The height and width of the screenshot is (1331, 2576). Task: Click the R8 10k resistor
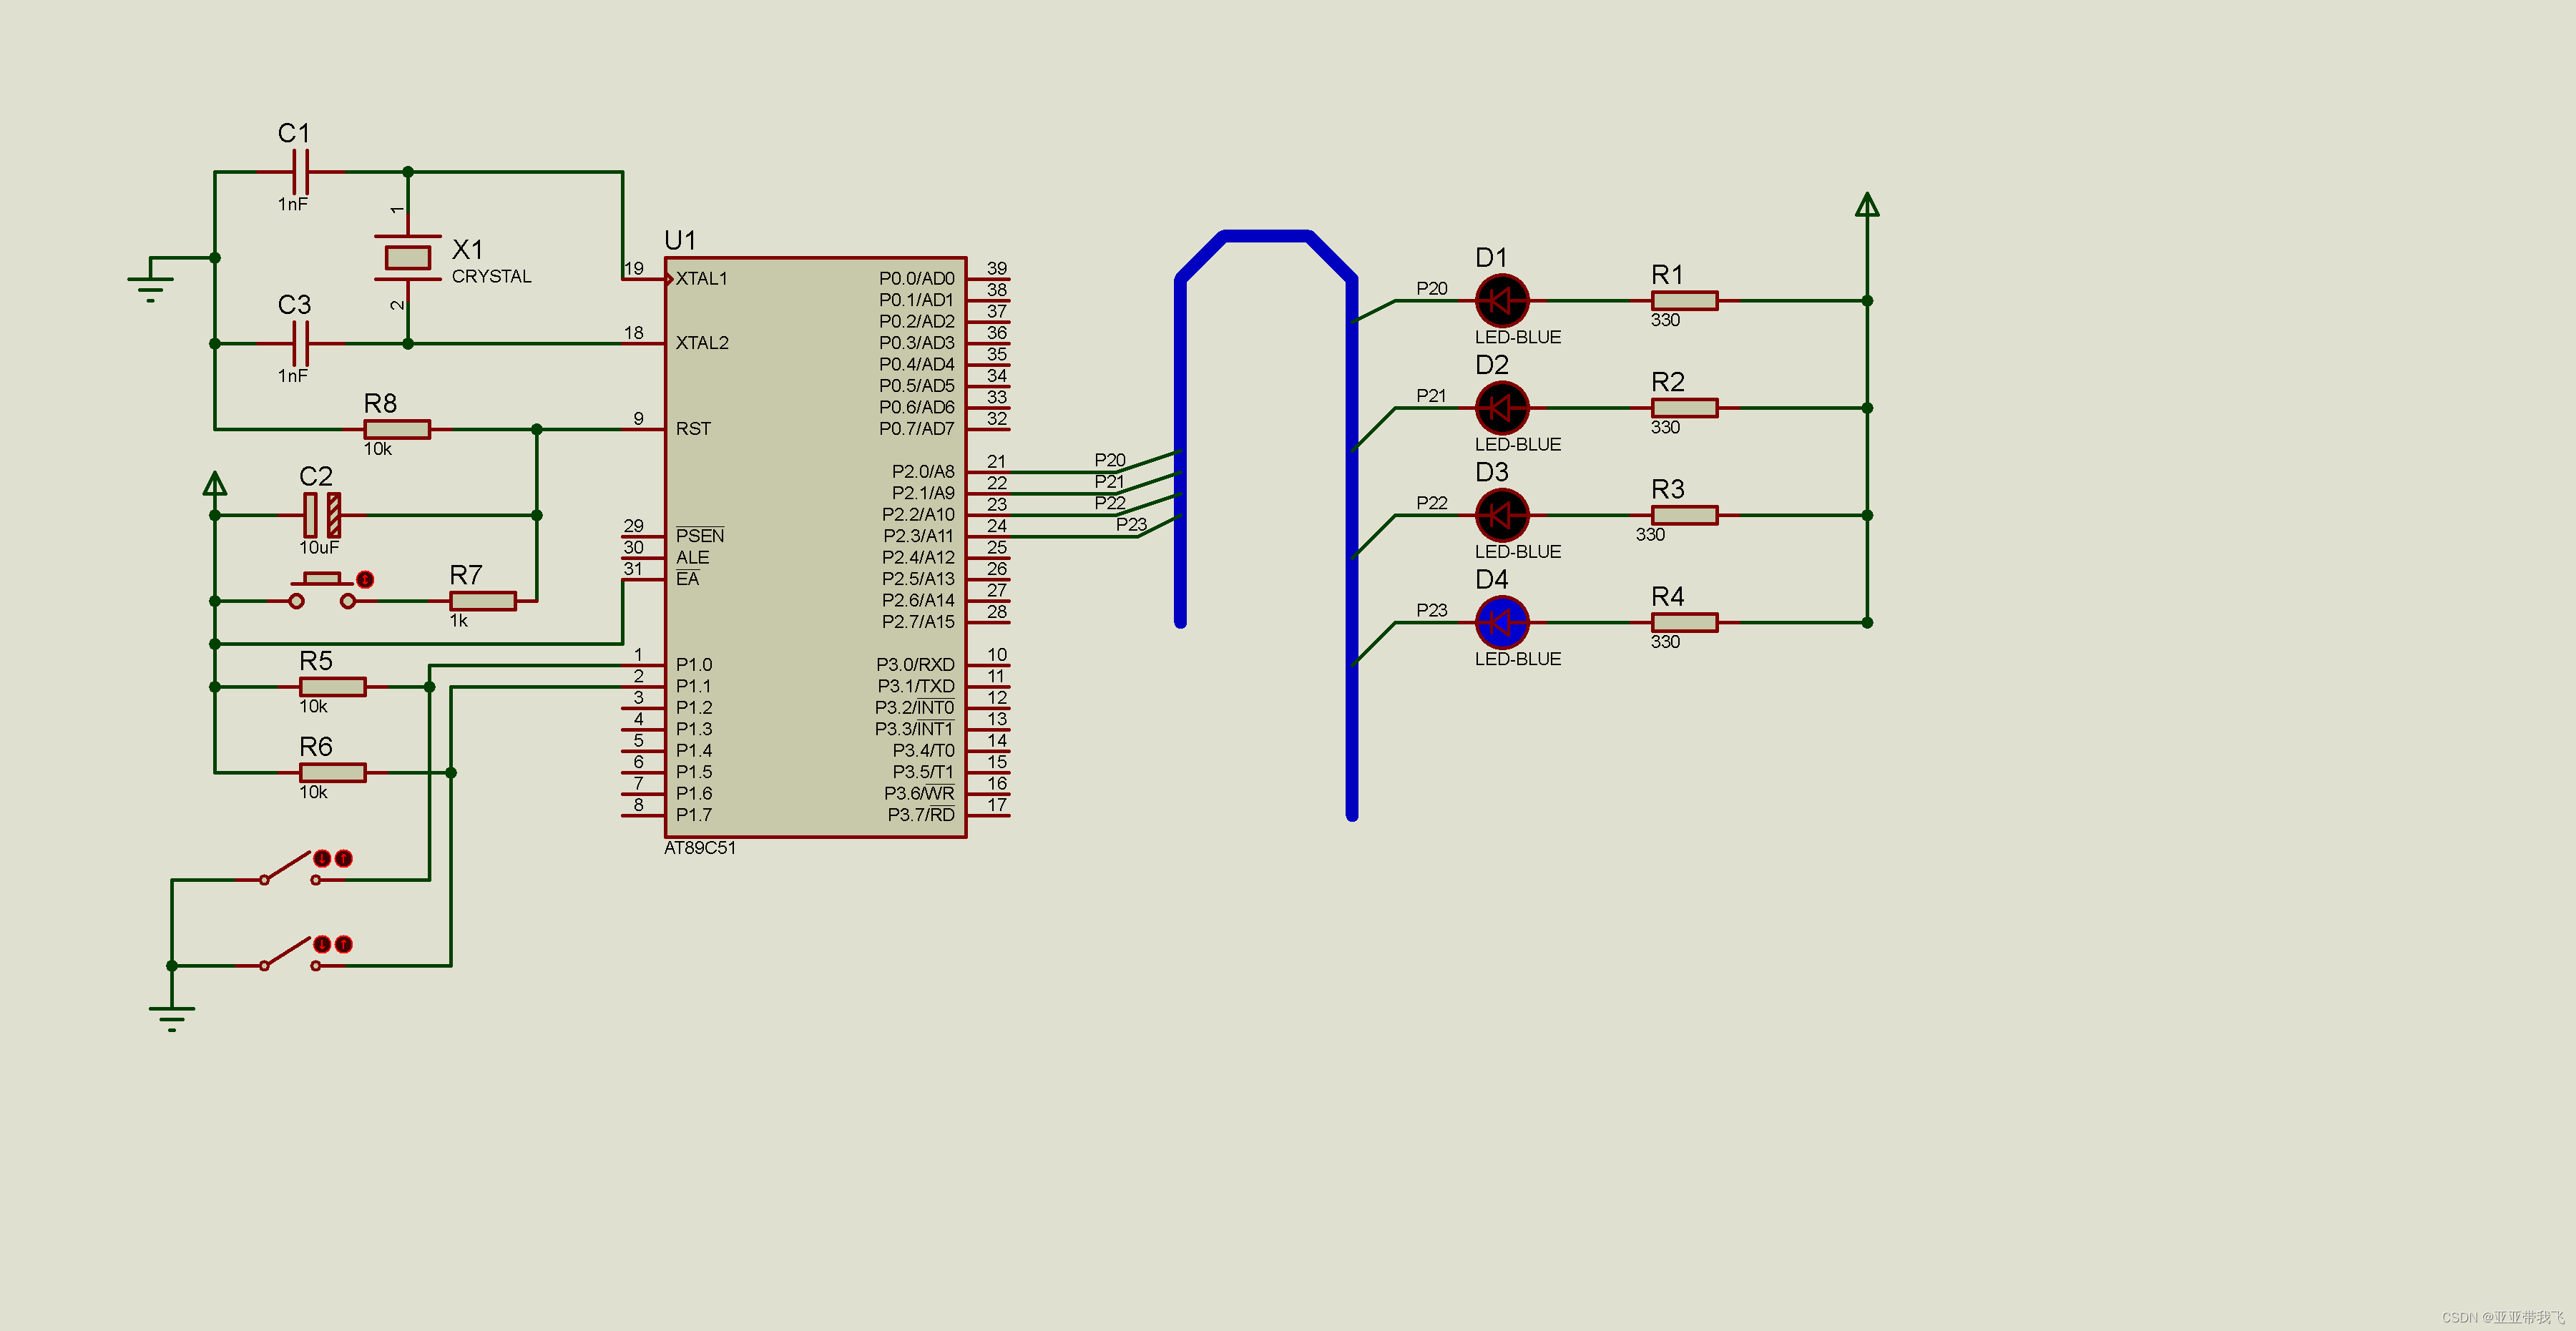(397, 429)
